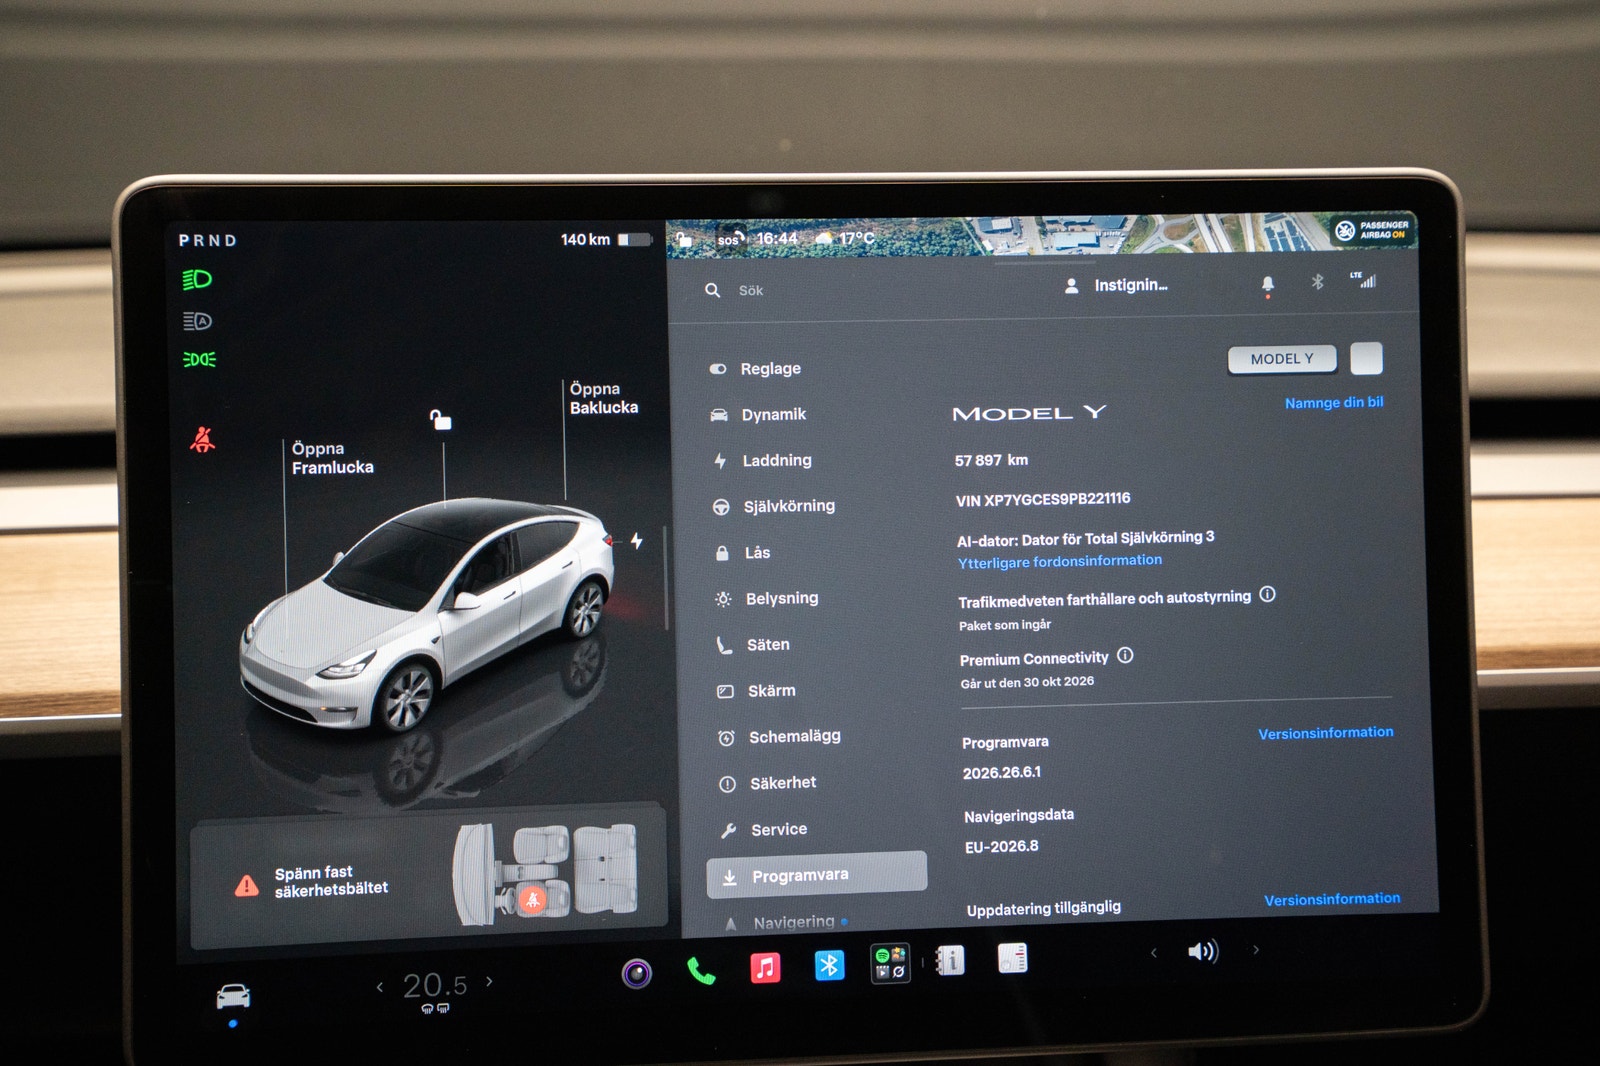Viewport: 1600px width, 1066px height.
Task: Go to Lås settings
Action: [x=743, y=552]
